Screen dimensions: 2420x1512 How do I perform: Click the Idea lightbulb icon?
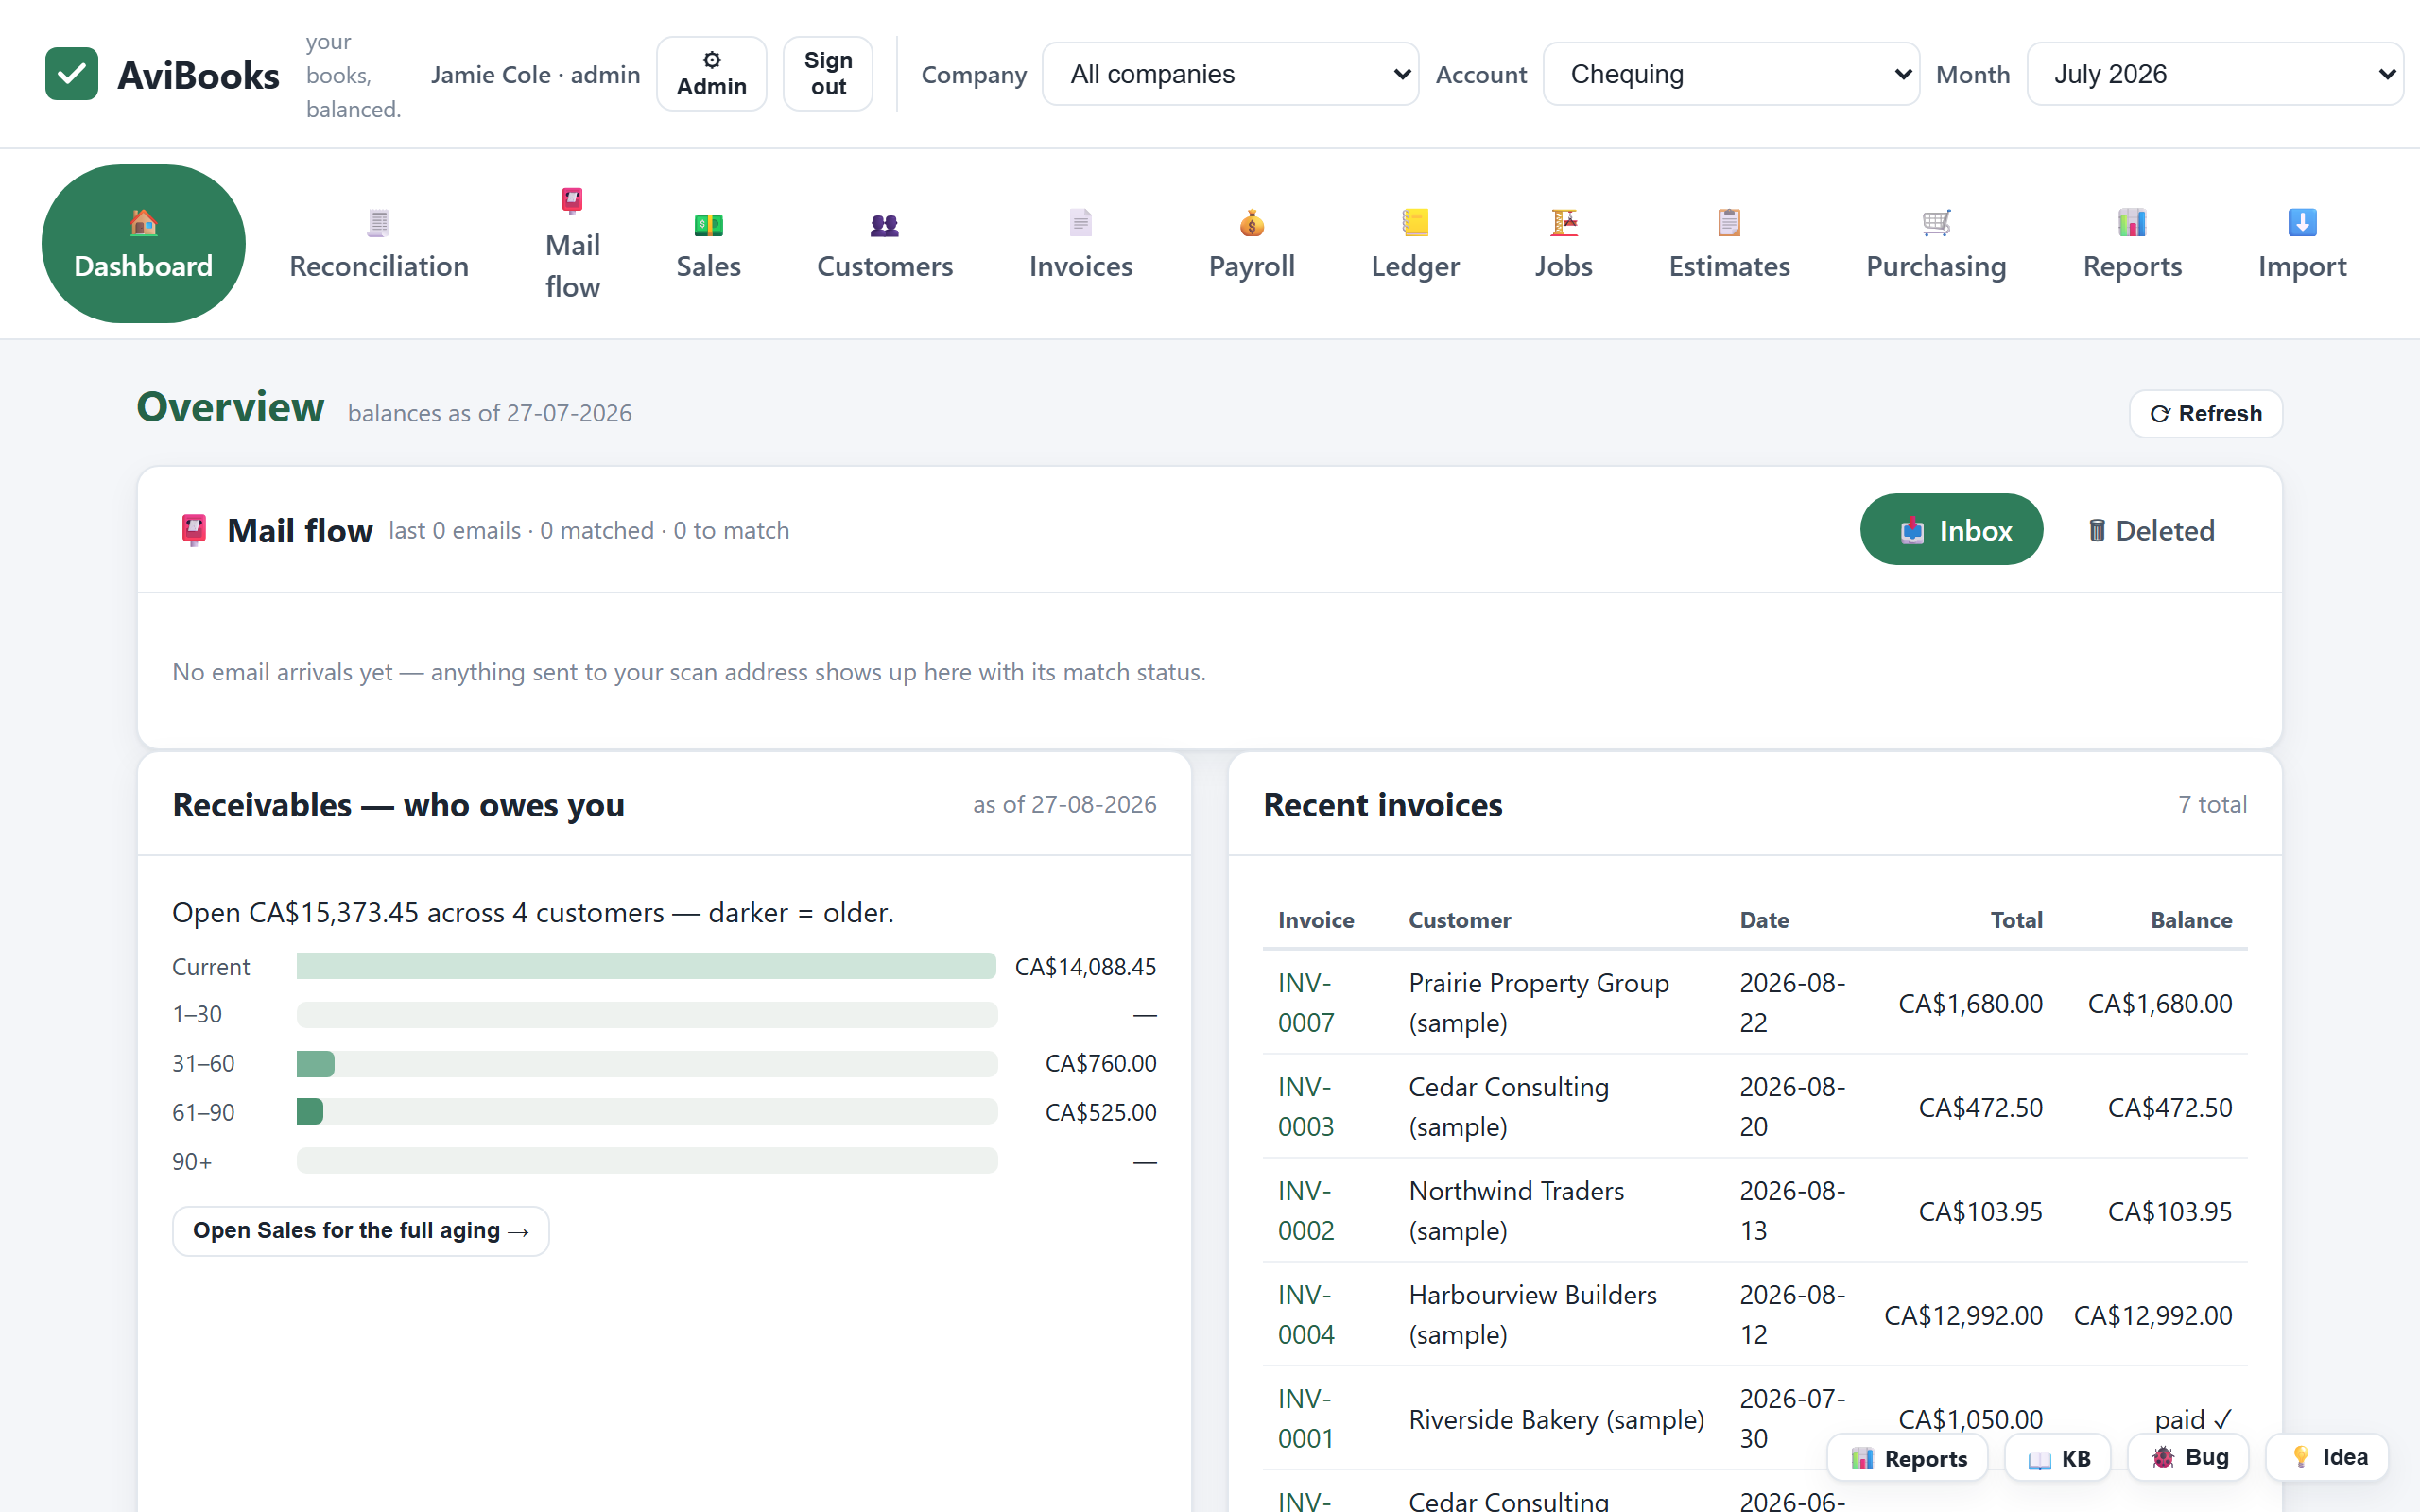pos(2301,1457)
